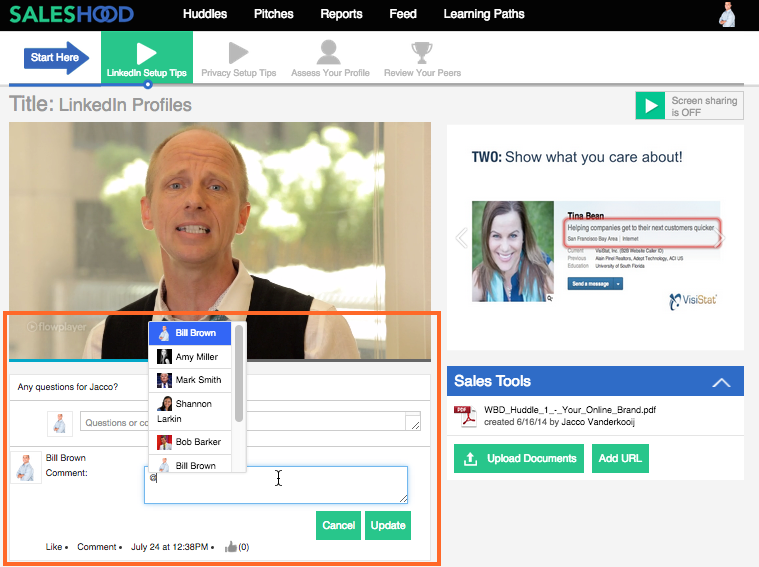Click the Update button
Screen dimensions: 759x567
point(388,525)
